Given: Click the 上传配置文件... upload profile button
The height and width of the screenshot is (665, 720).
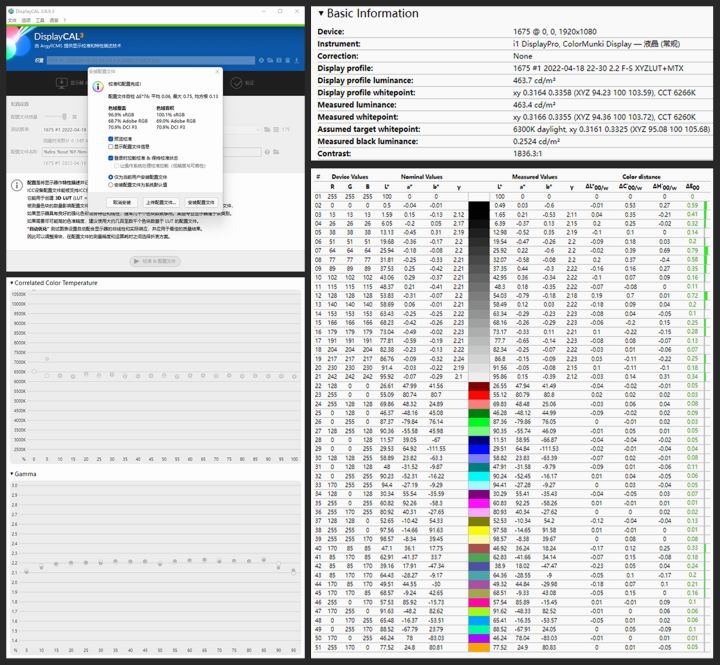Looking at the screenshot, I should [x=161, y=202].
